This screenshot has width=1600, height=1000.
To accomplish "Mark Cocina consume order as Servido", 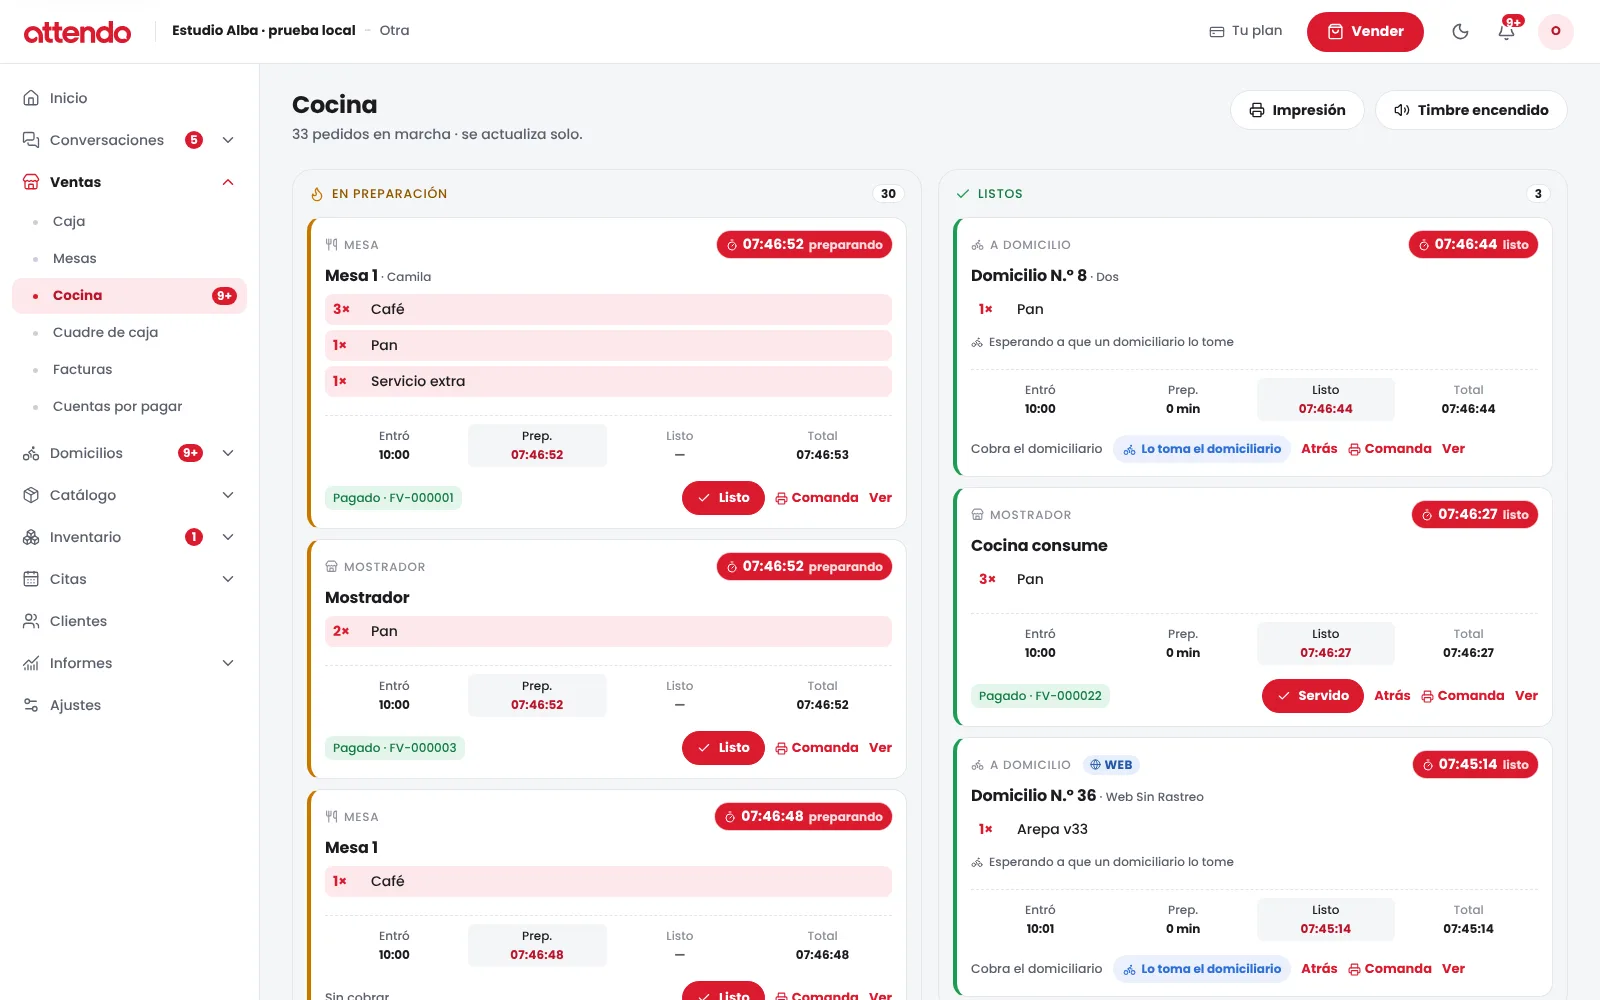I will 1312,696.
